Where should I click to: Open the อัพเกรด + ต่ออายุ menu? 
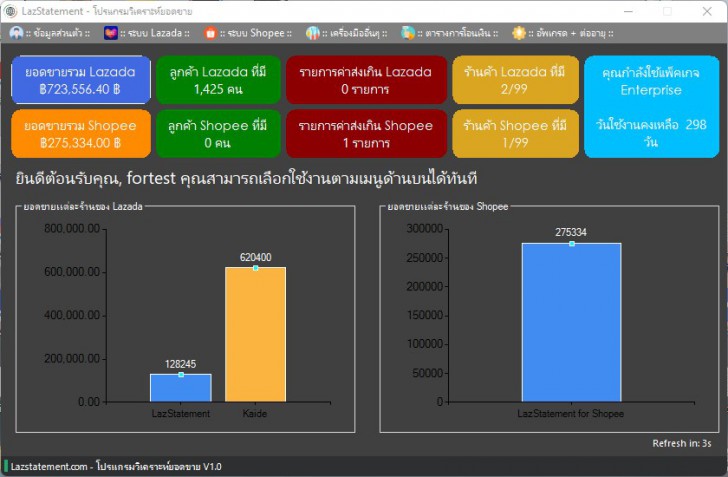pyautogui.click(x=563, y=33)
